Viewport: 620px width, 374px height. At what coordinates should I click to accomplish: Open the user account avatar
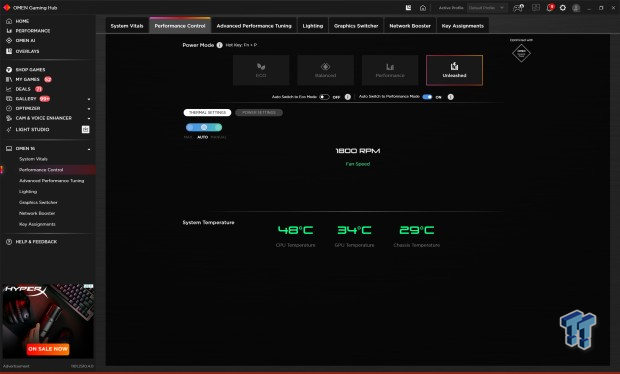click(576, 8)
